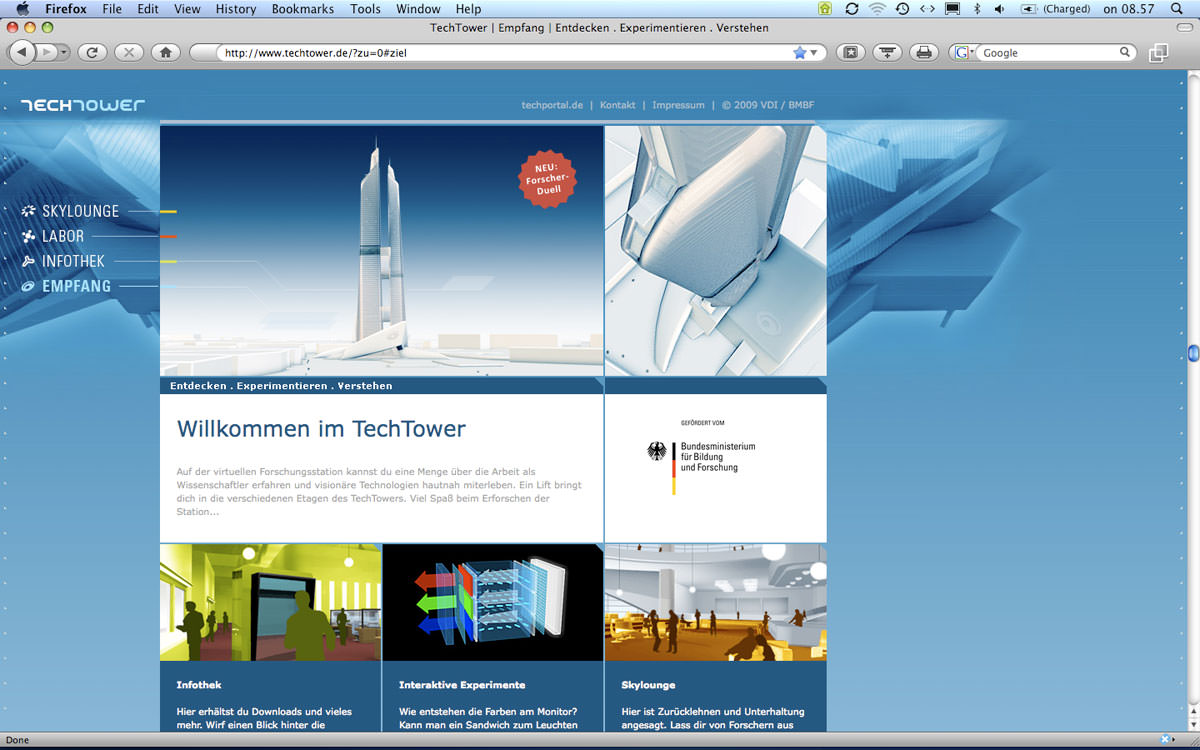Open the Firefox application menu
Viewport: 1200px width, 750px height.
coord(66,9)
